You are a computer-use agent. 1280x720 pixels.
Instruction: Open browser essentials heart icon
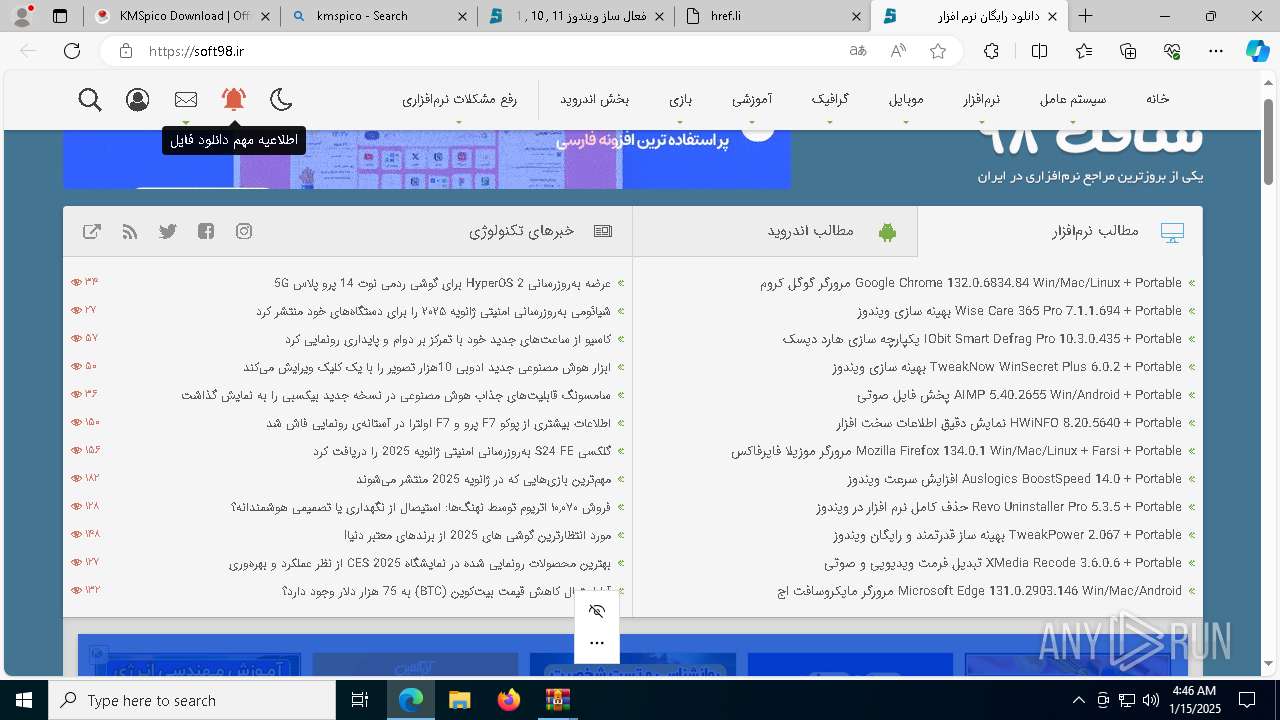point(1172,51)
